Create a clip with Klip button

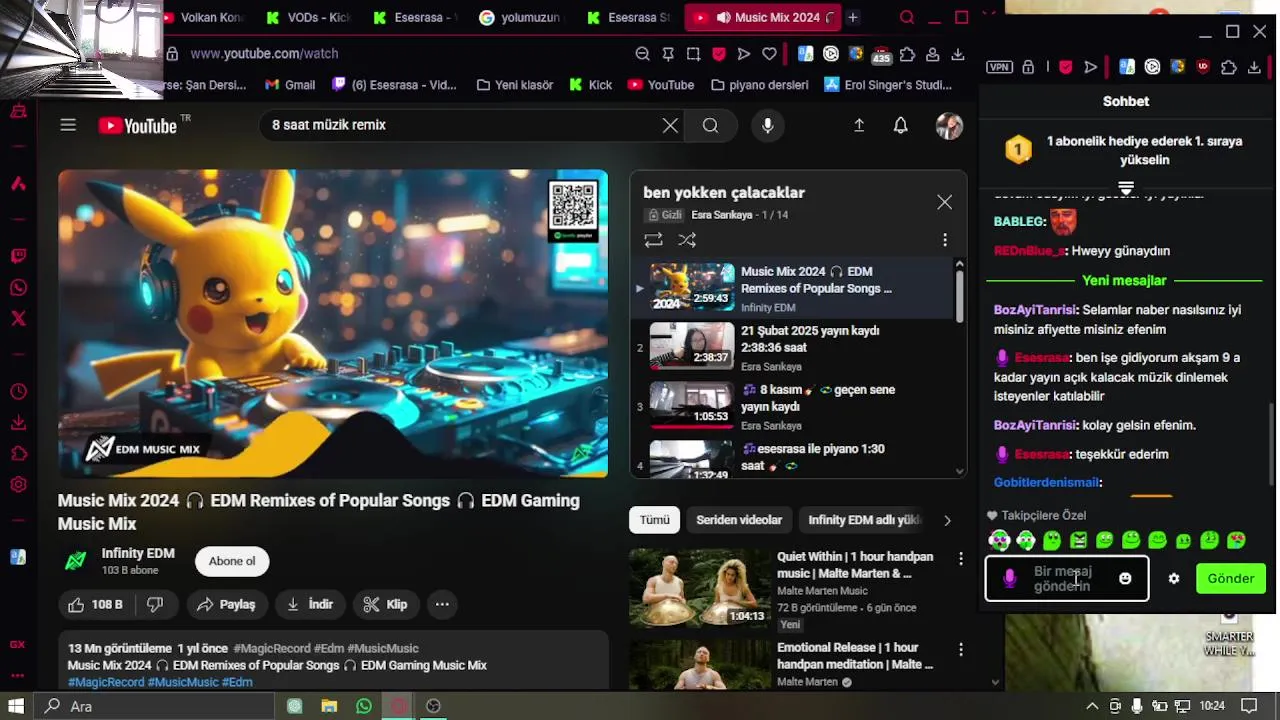(x=385, y=604)
